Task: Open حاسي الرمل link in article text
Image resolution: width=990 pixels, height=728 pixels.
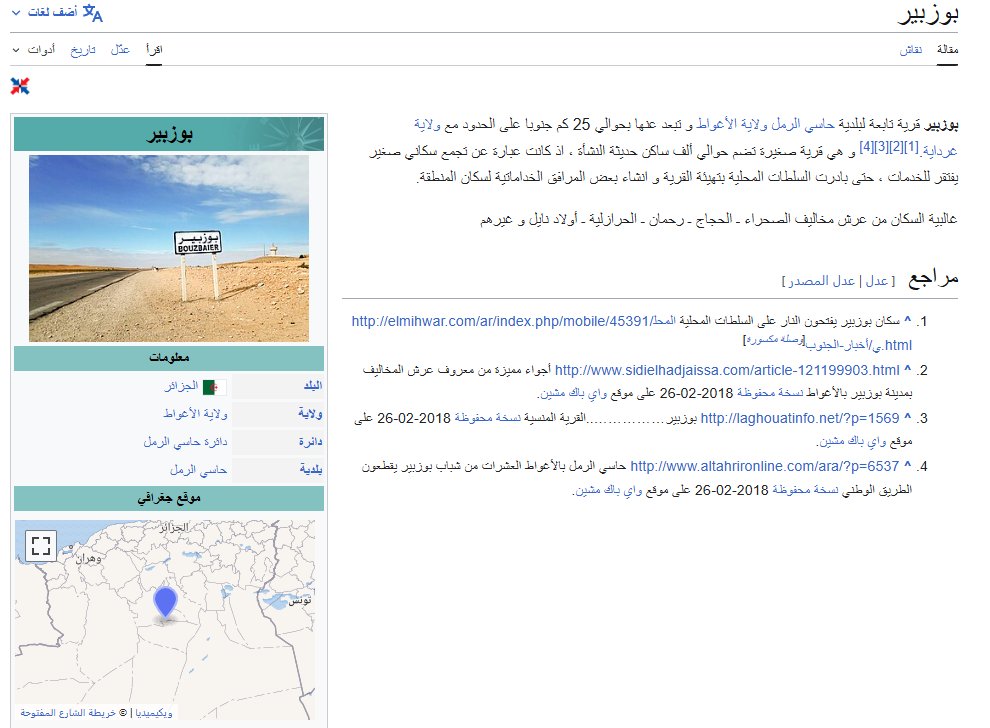Action: pyautogui.click(x=804, y=124)
